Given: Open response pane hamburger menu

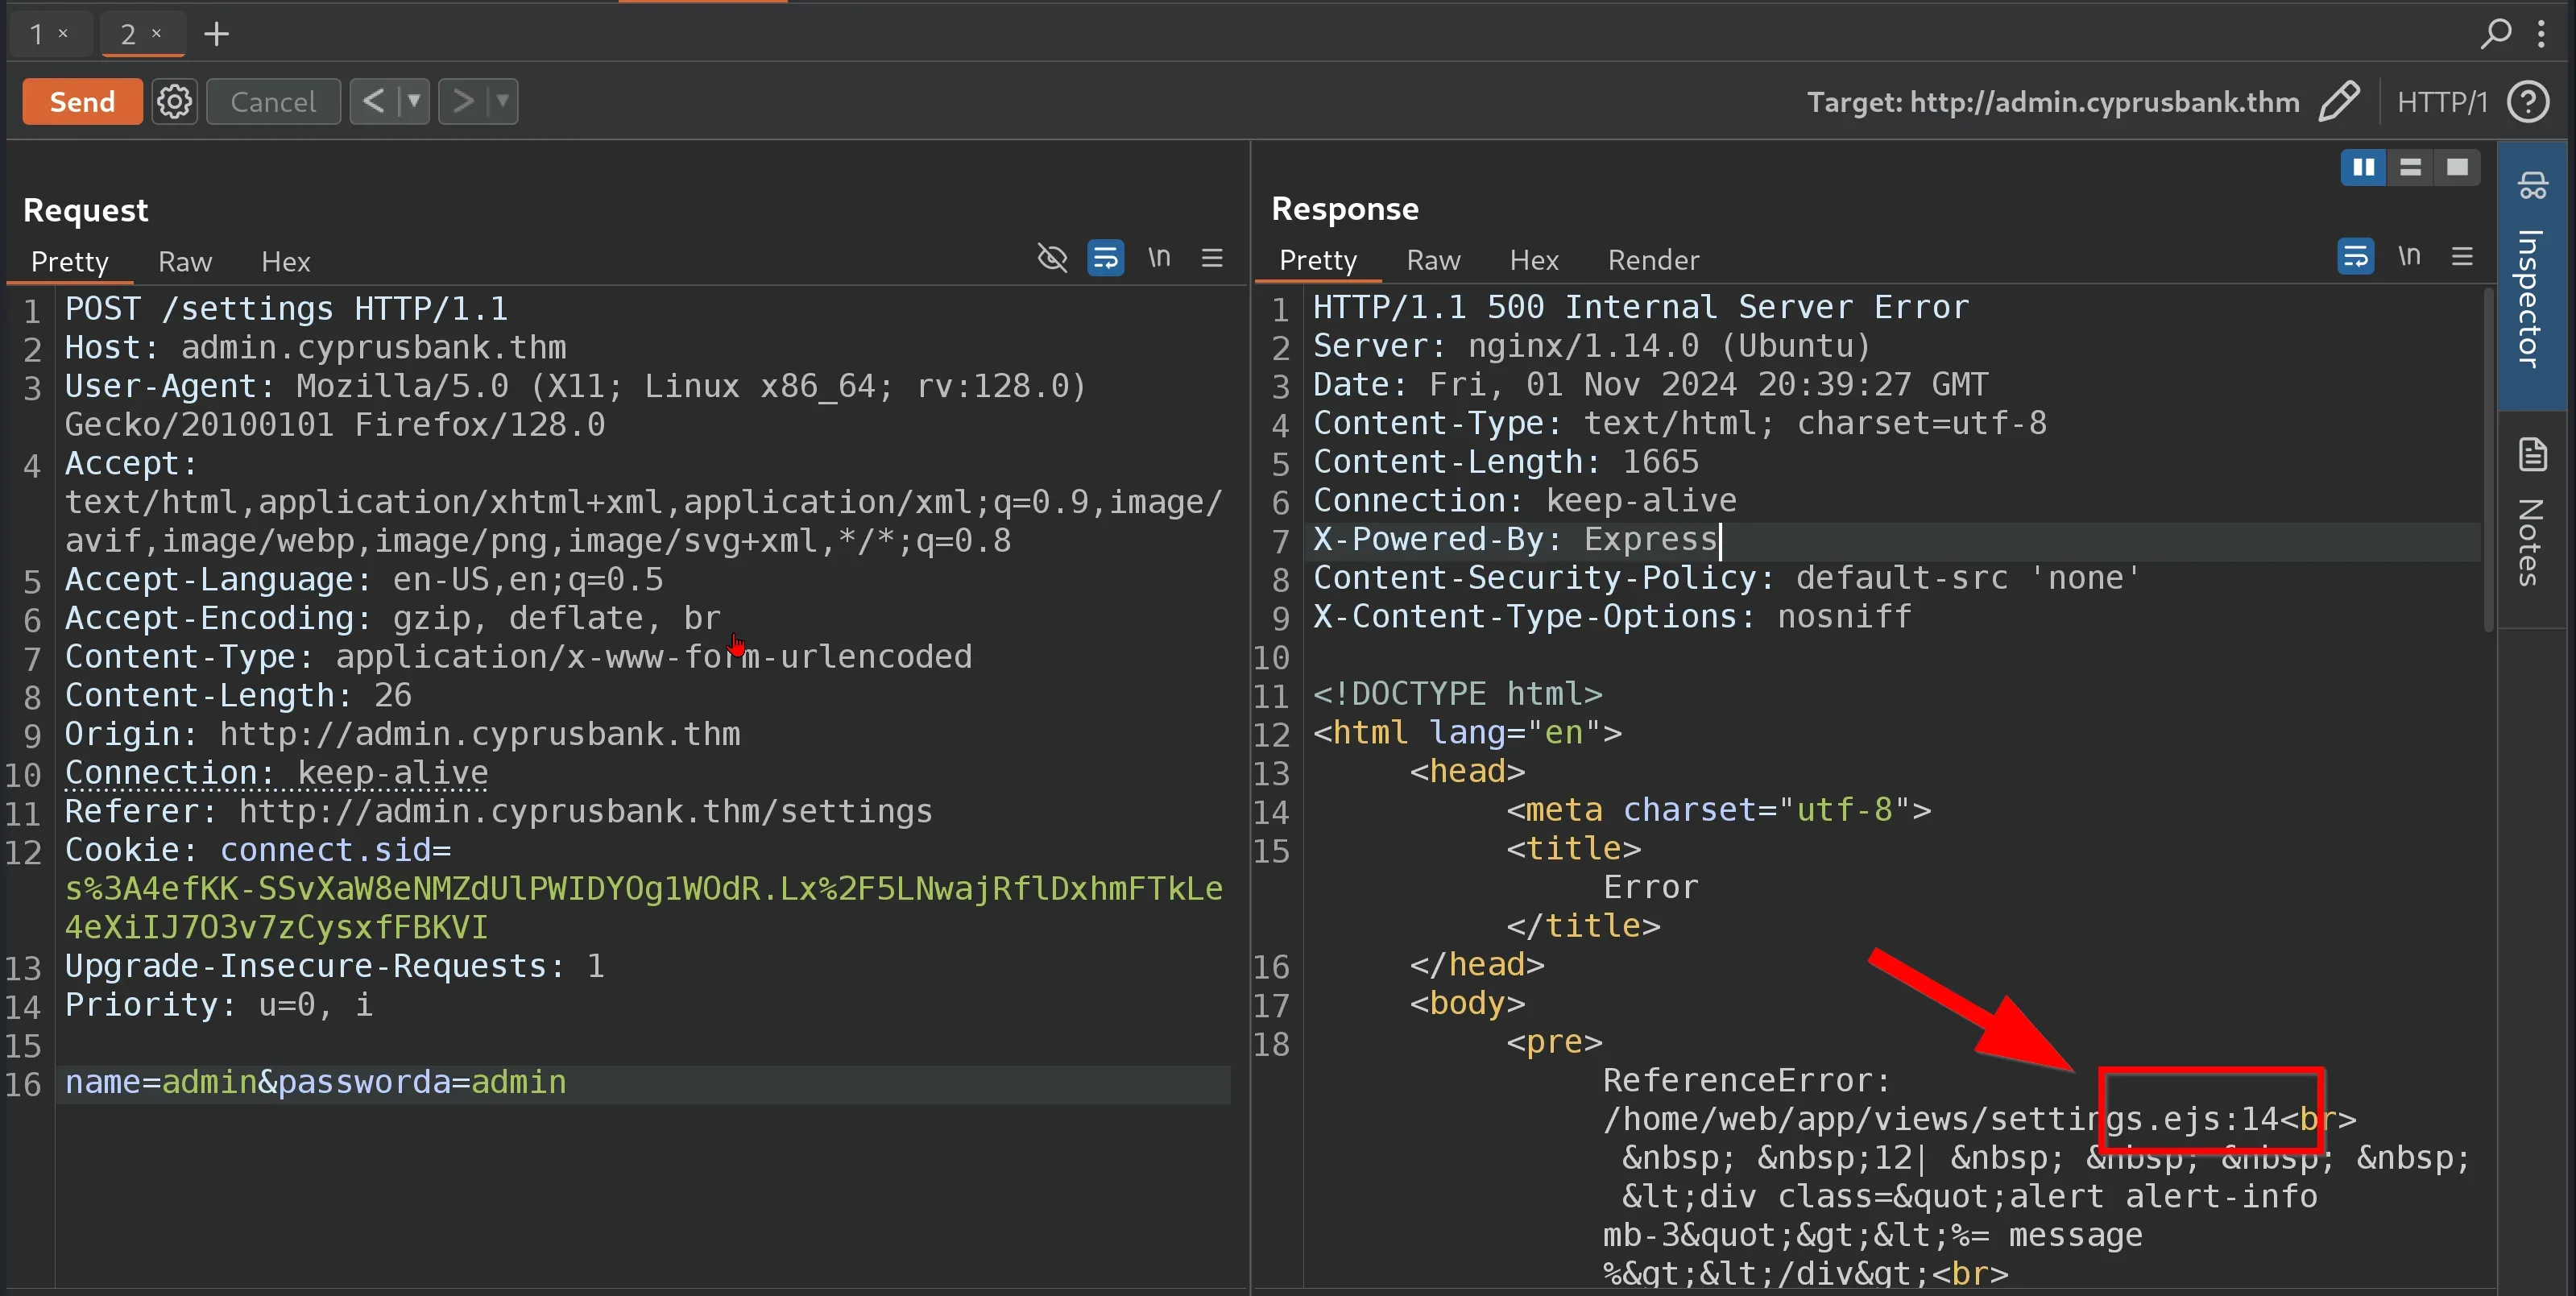Looking at the screenshot, I should click(2462, 256).
